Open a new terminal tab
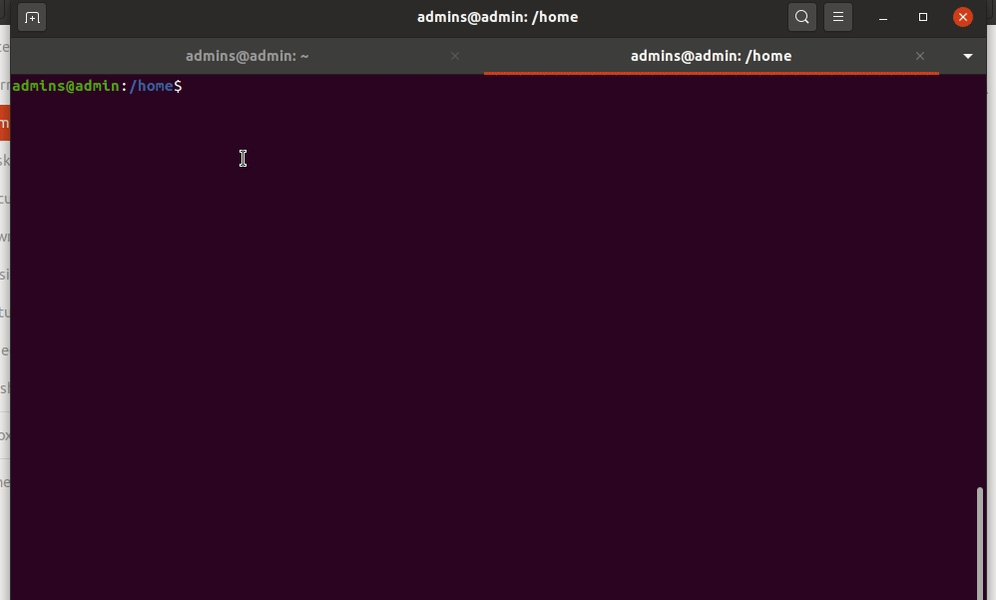Screen dimensions: 996x600 point(32,17)
